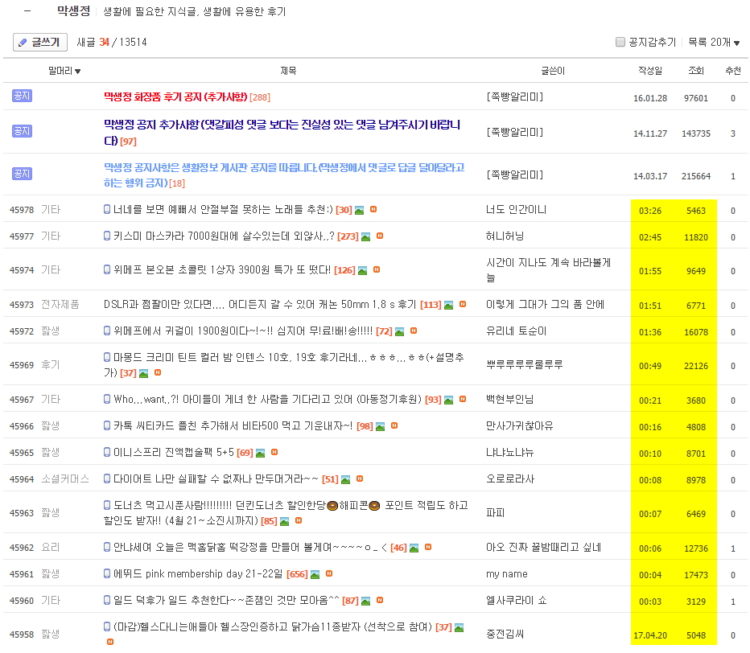750x653 pixels.
Task: Click the author 너도 인간이니
Action: [516, 209]
